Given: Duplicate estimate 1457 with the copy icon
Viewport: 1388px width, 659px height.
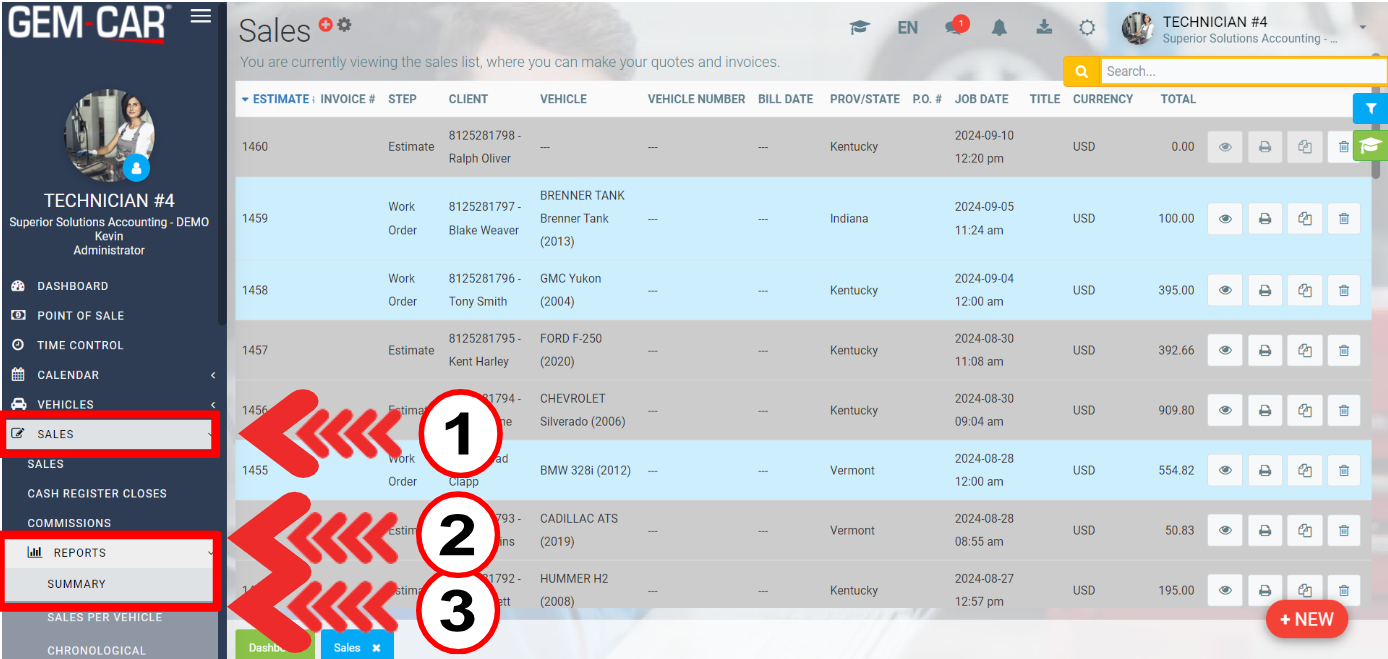Looking at the screenshot, I should tap(1304, 350).
